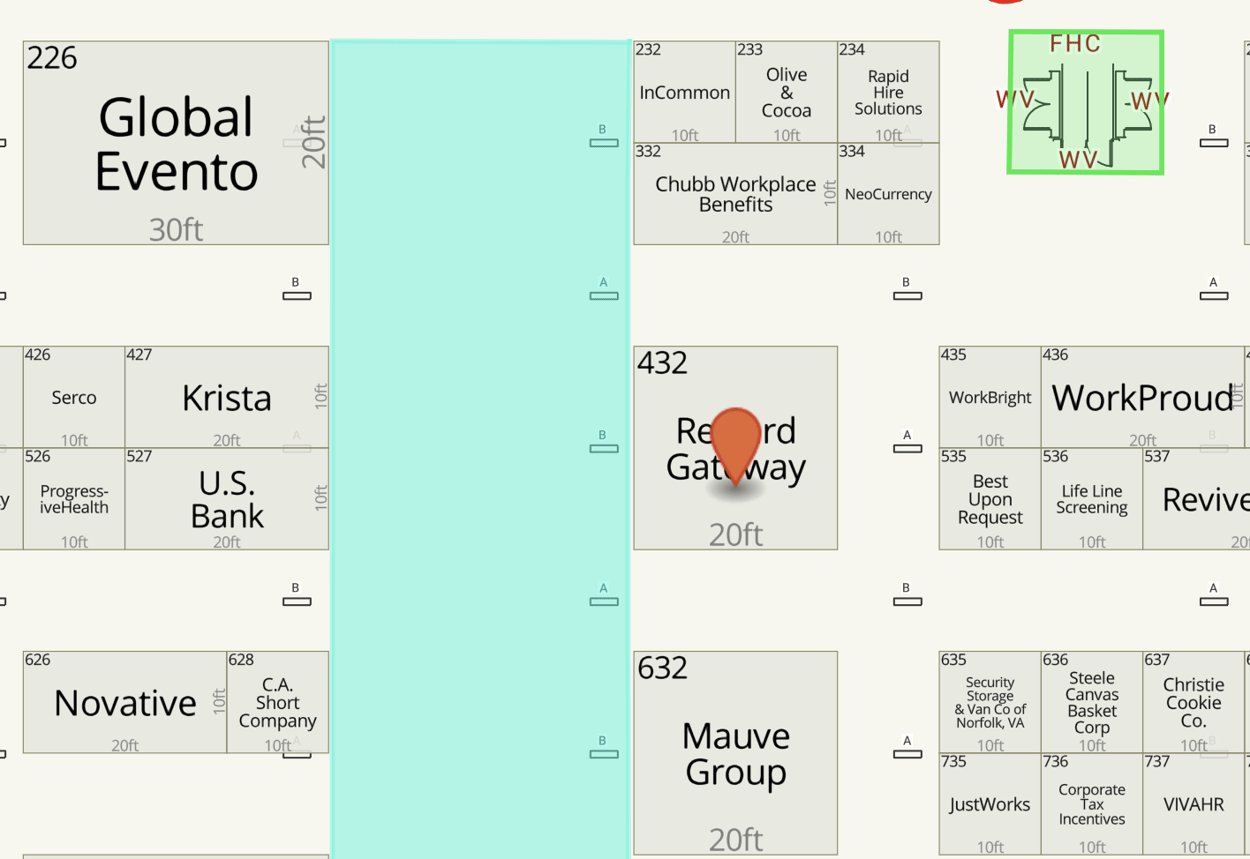Open Chubb Workplace Benefits booth details
1250x859 pixels.
735,194
